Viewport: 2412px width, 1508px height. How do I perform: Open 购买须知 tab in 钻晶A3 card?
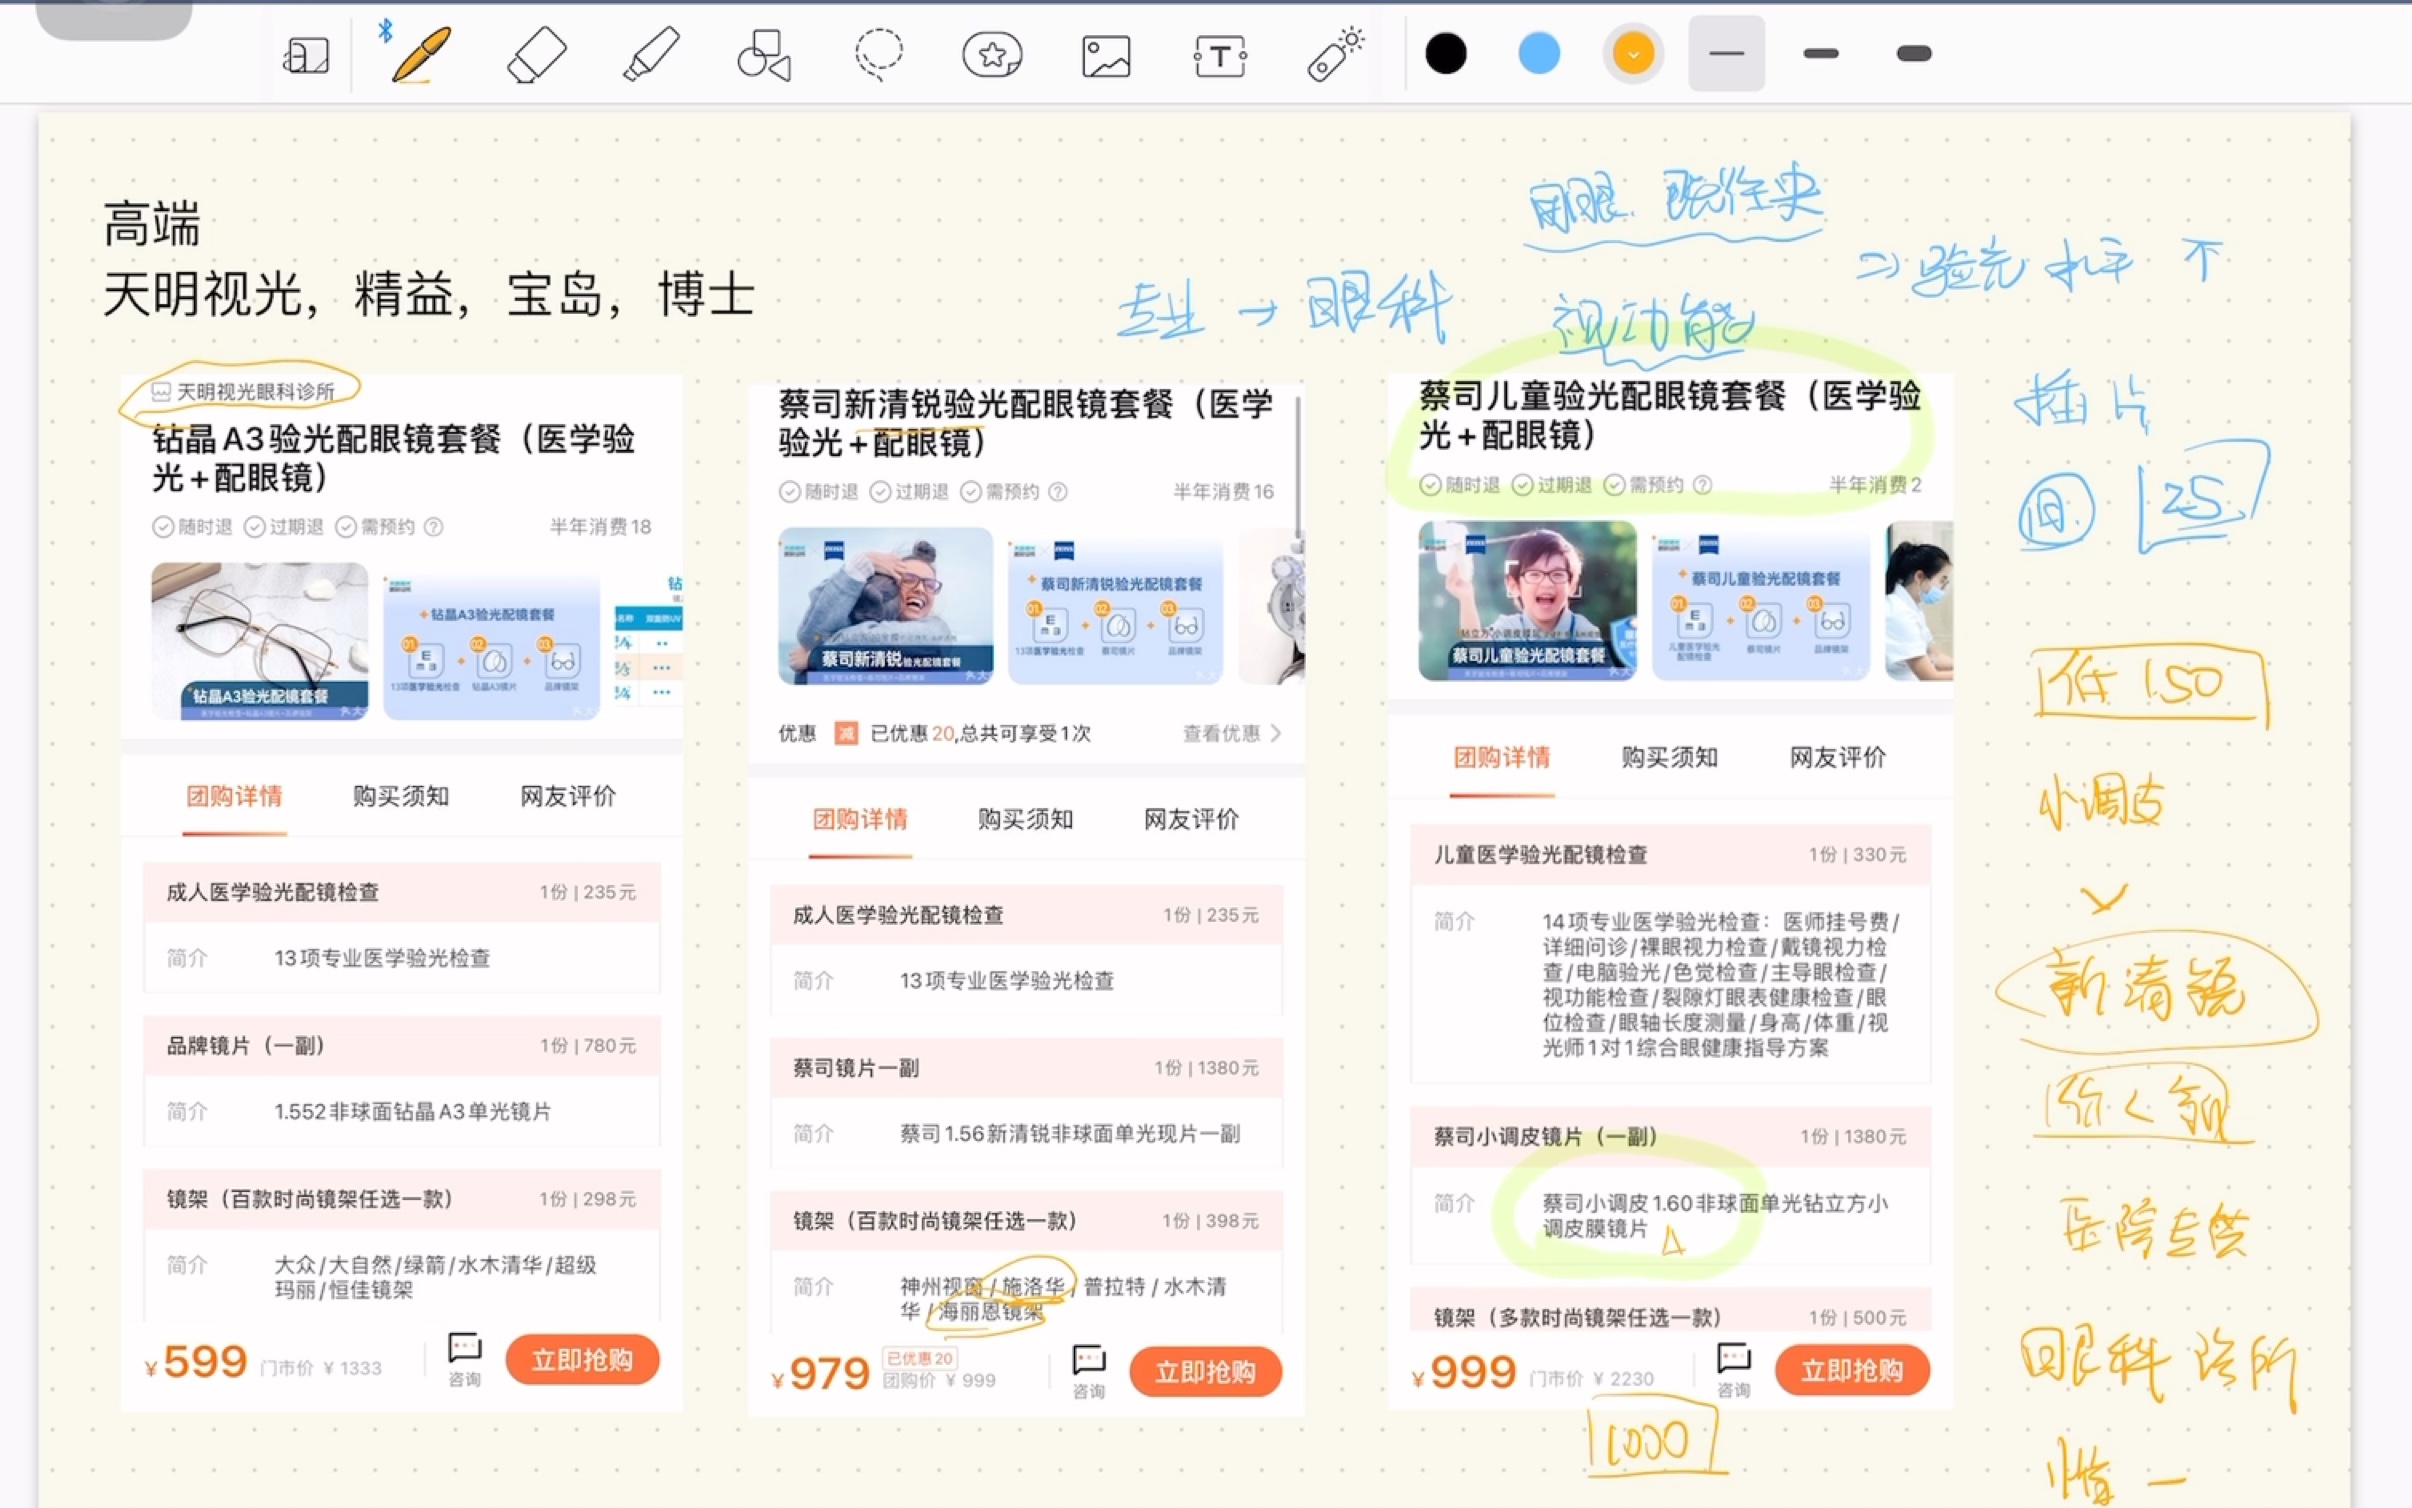point(400,797)
